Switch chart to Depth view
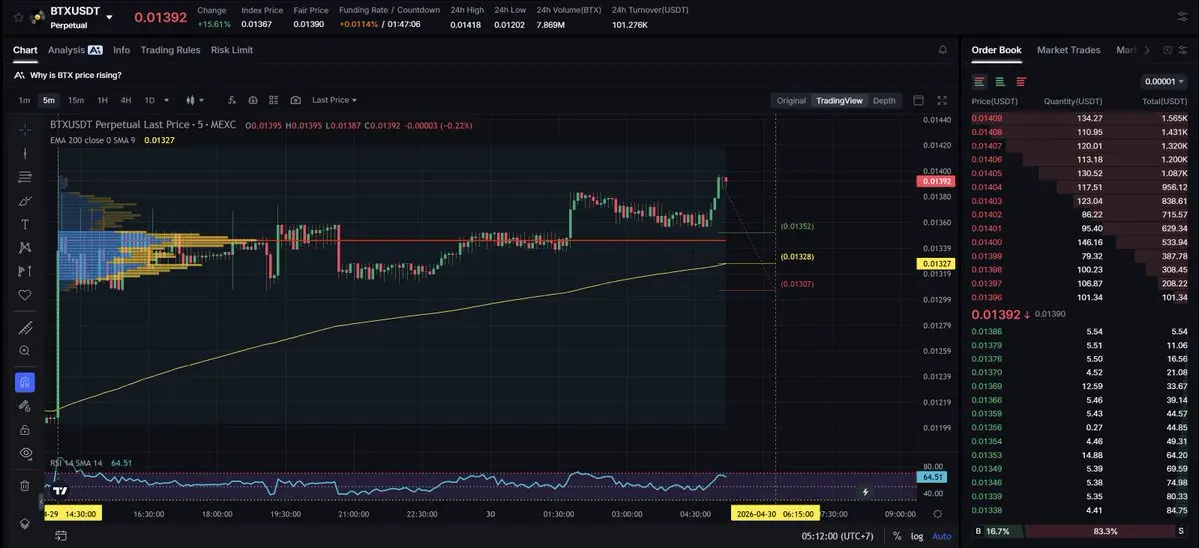 coord(884,100)
